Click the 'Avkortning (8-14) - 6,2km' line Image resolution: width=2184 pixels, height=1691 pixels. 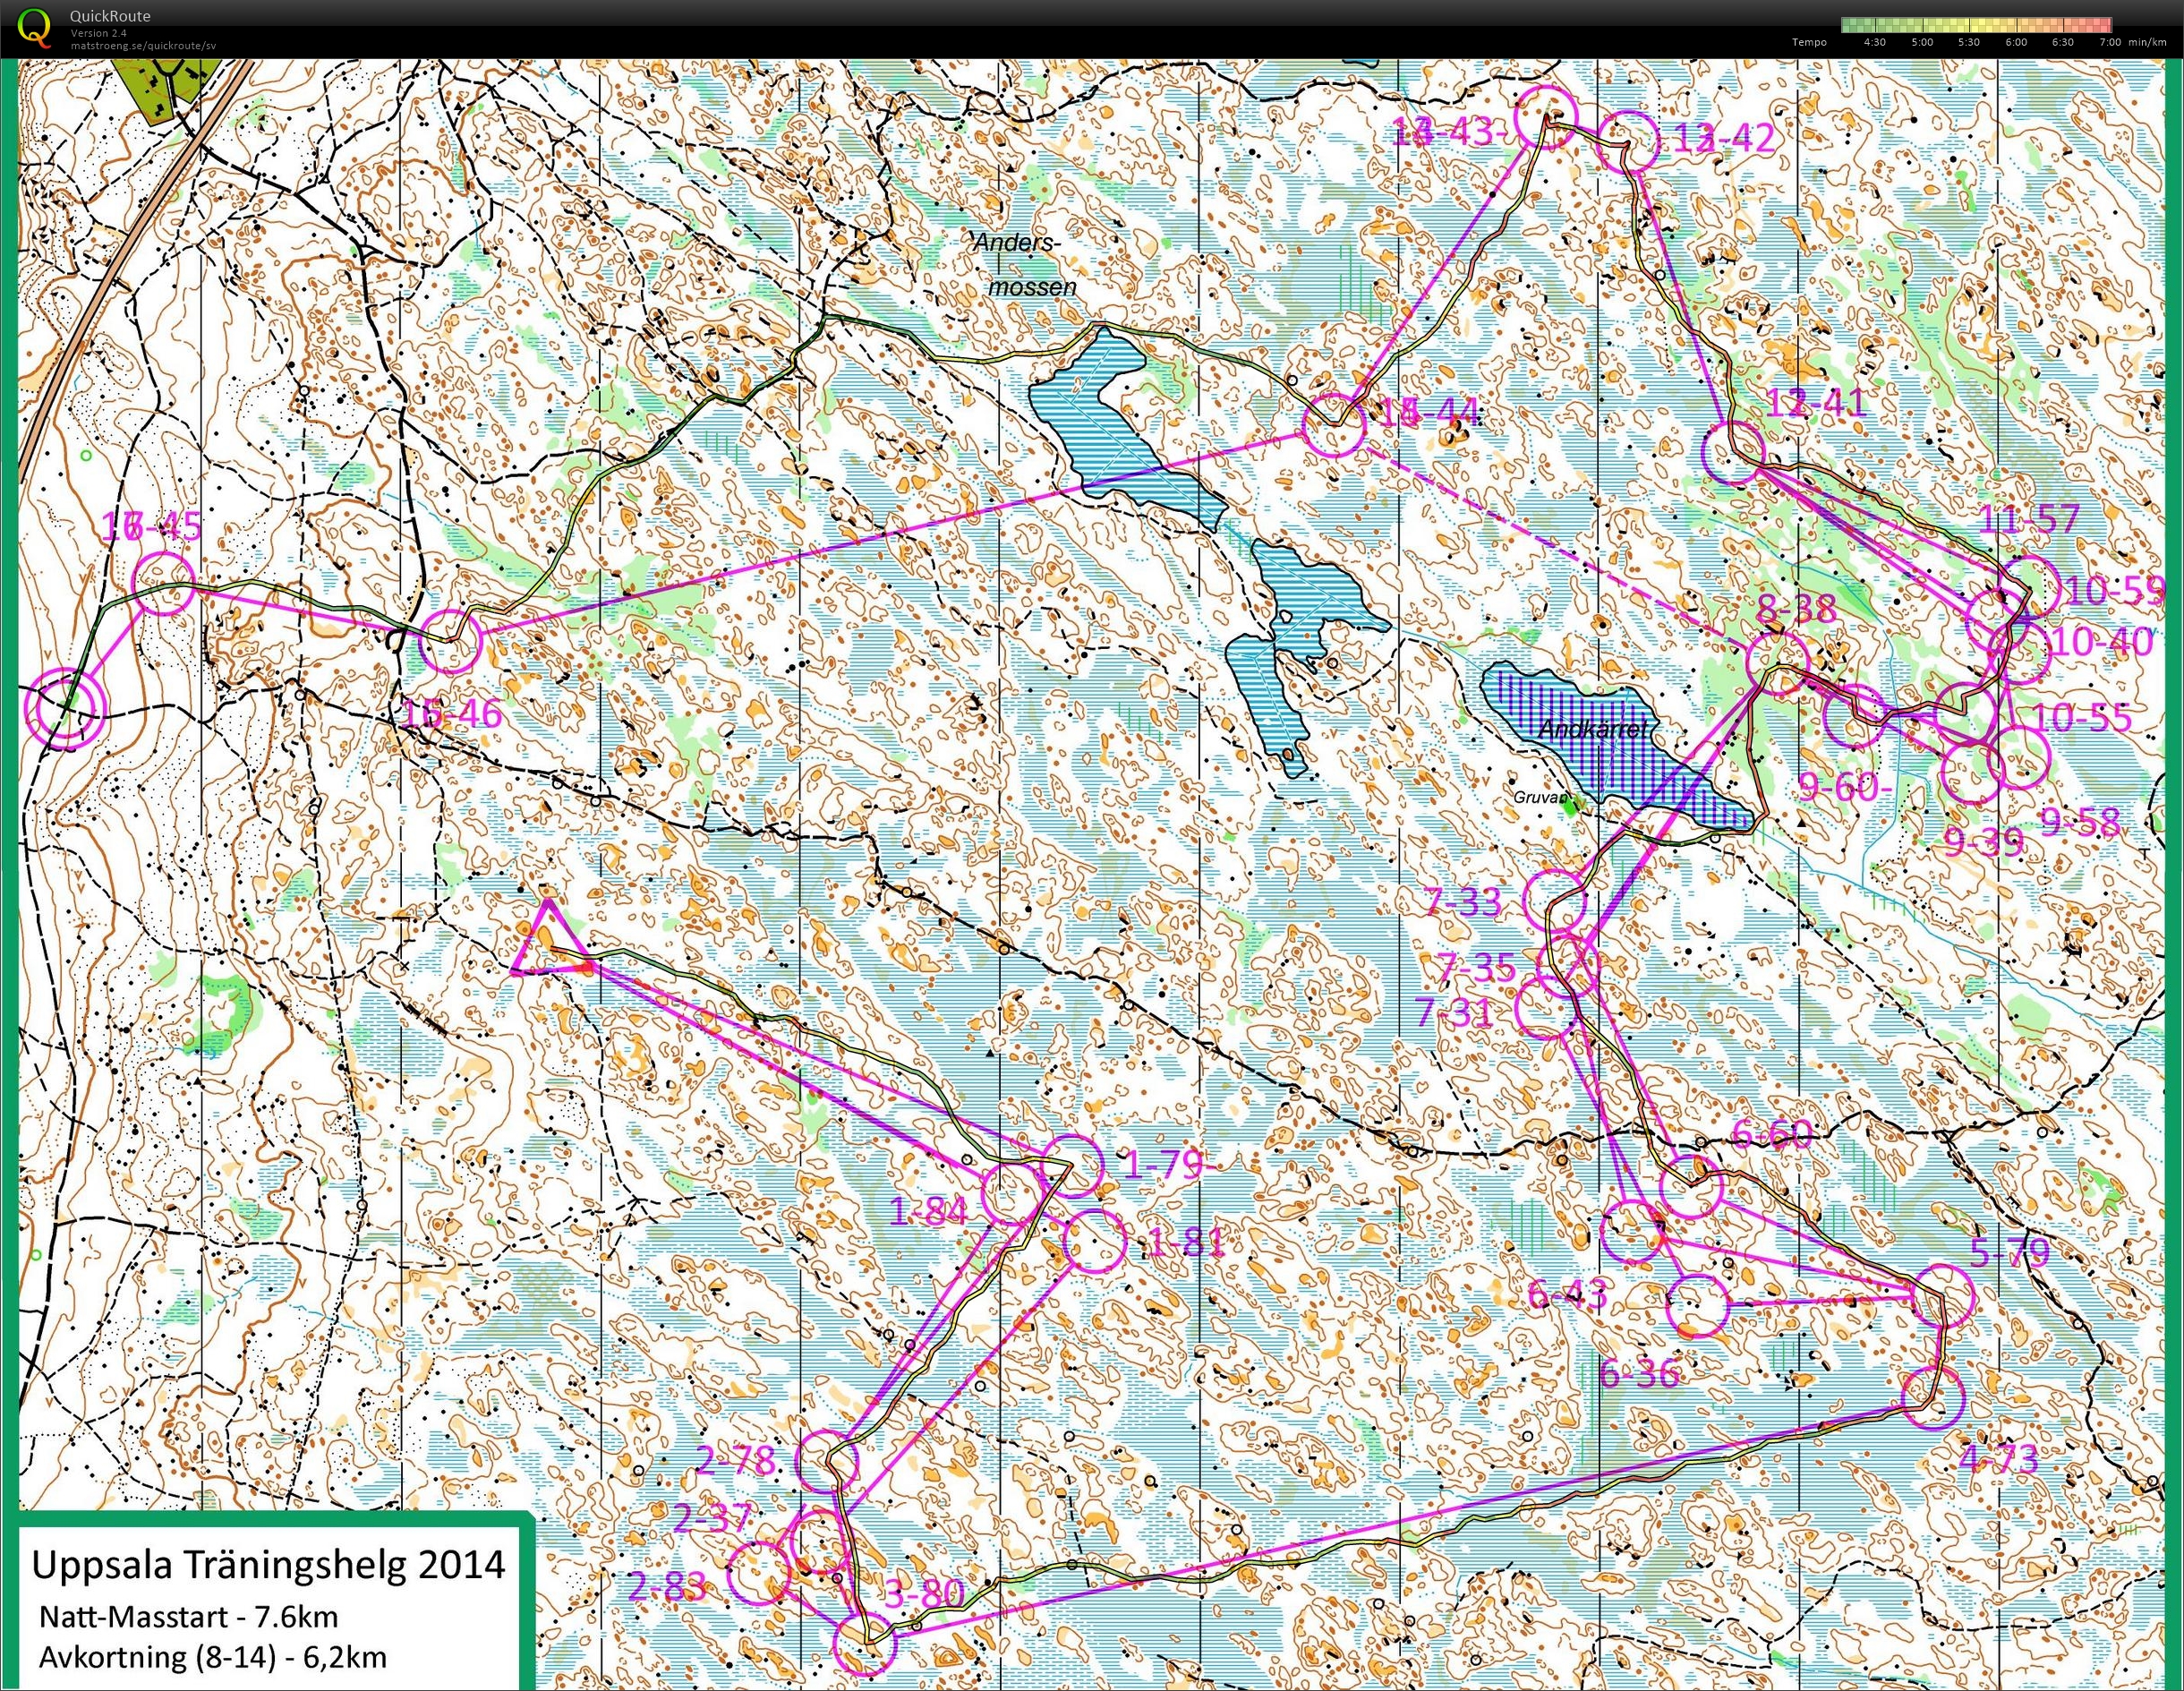pos(212,1656)
